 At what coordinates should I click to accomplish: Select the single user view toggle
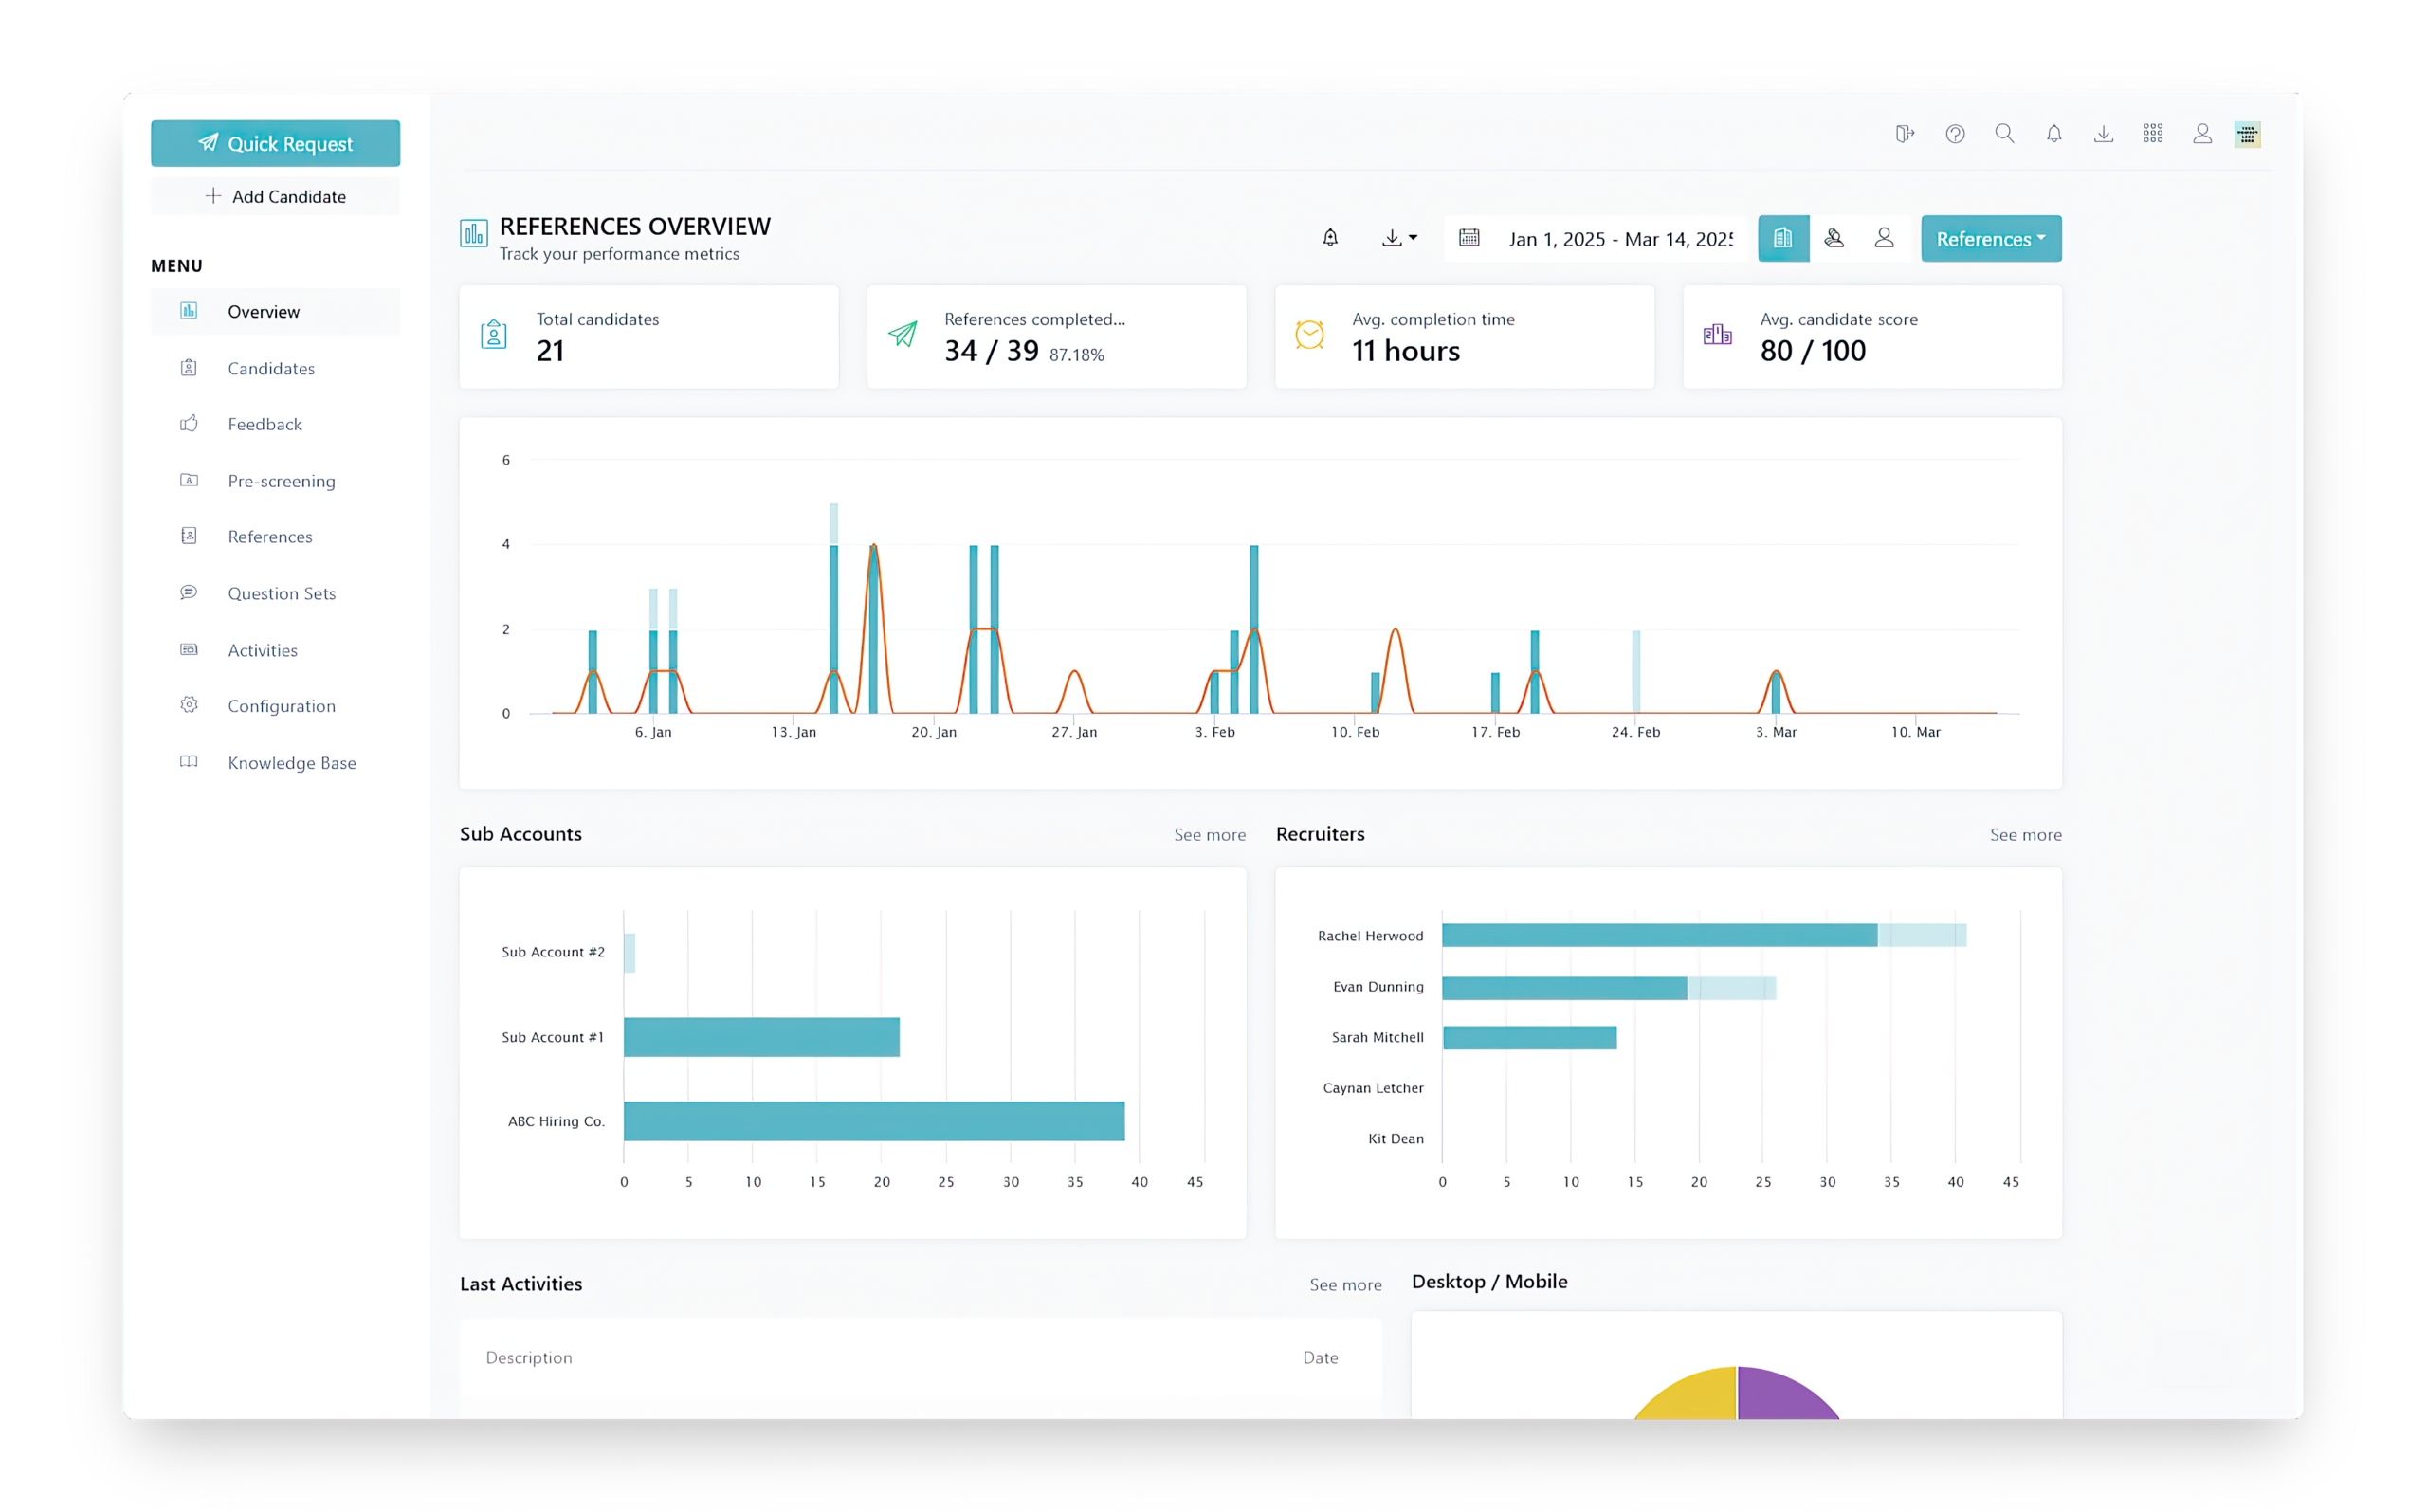[x=1884, y=239]
